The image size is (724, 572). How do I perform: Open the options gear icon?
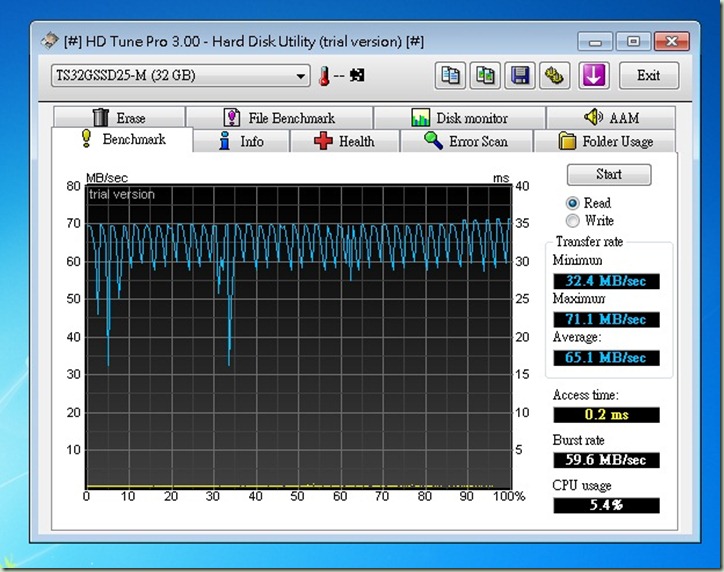[x=554, y=75]
